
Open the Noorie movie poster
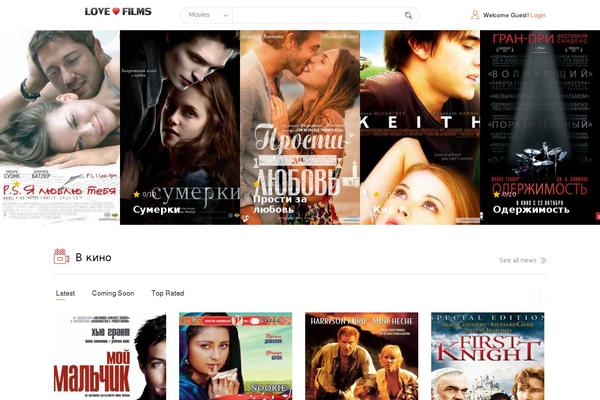(x=236, y=356)
